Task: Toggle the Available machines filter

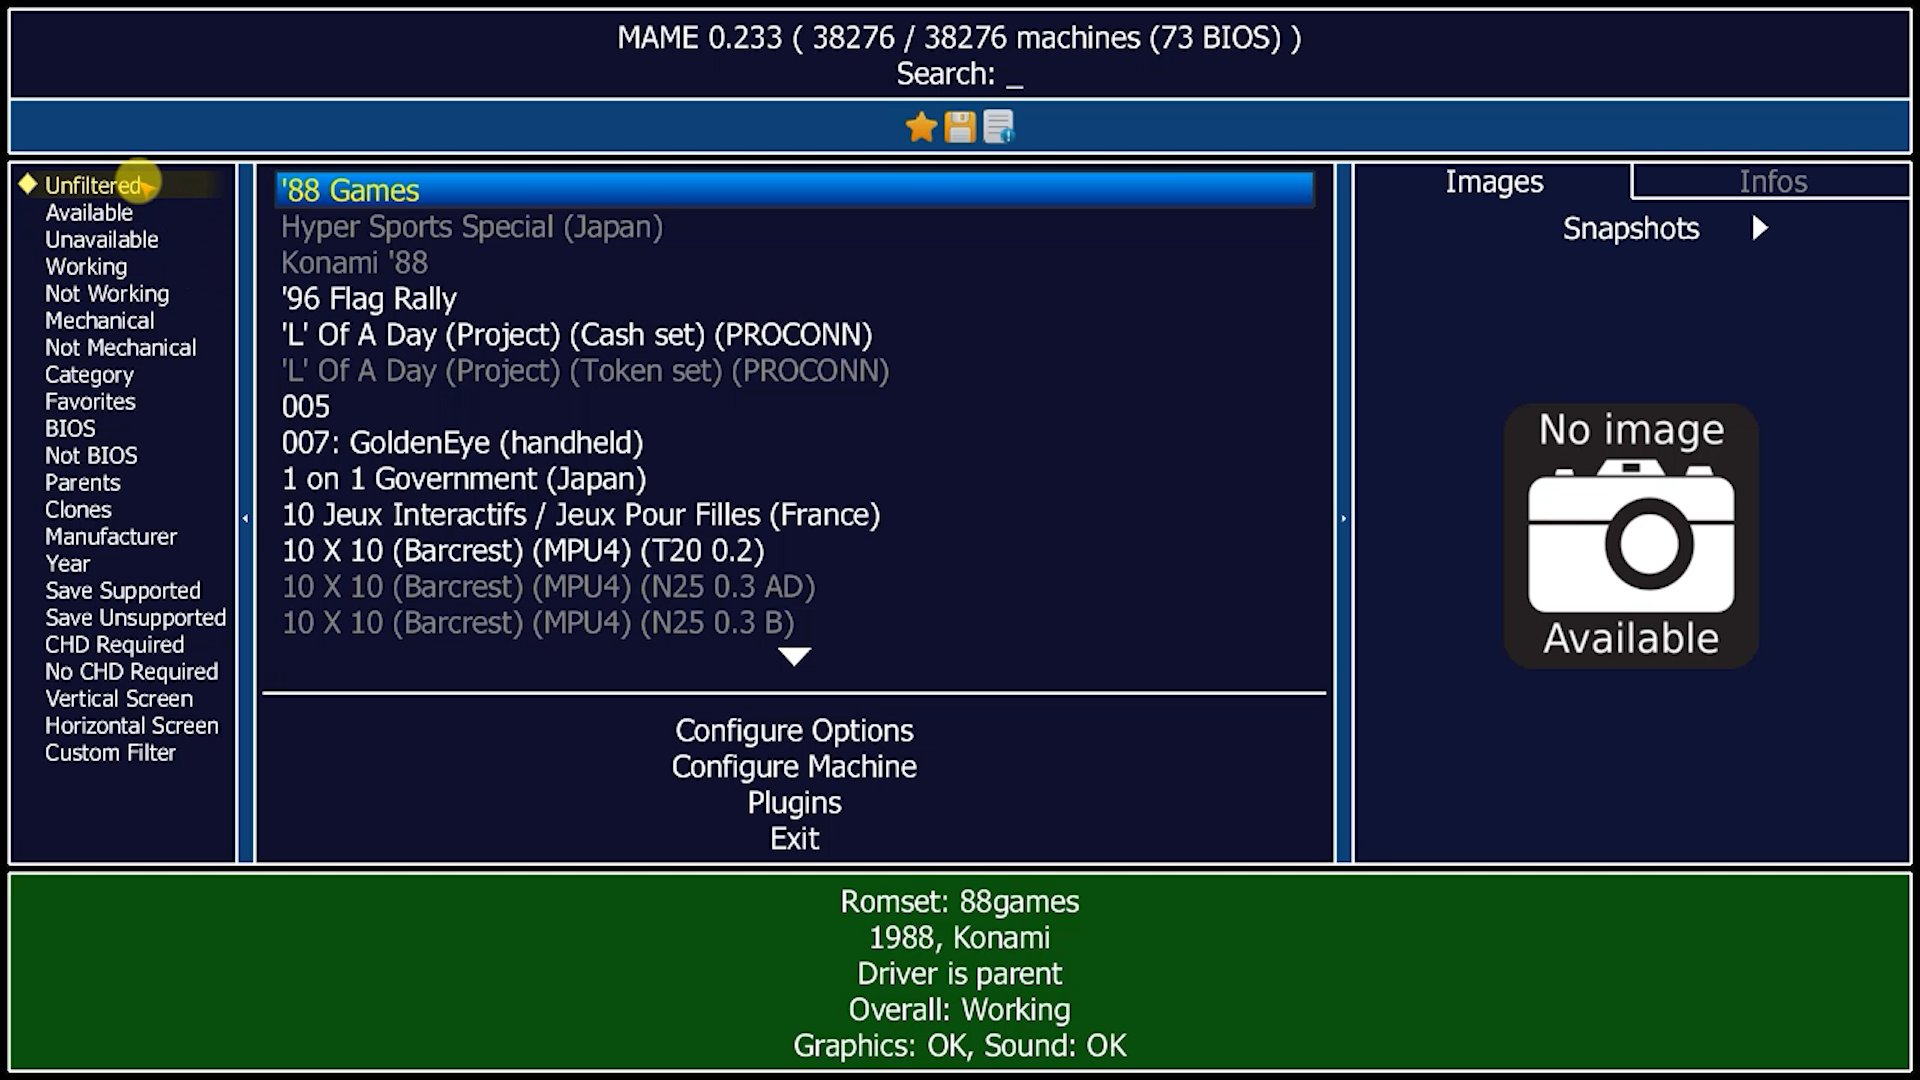Action: click(x=88, y=212)
